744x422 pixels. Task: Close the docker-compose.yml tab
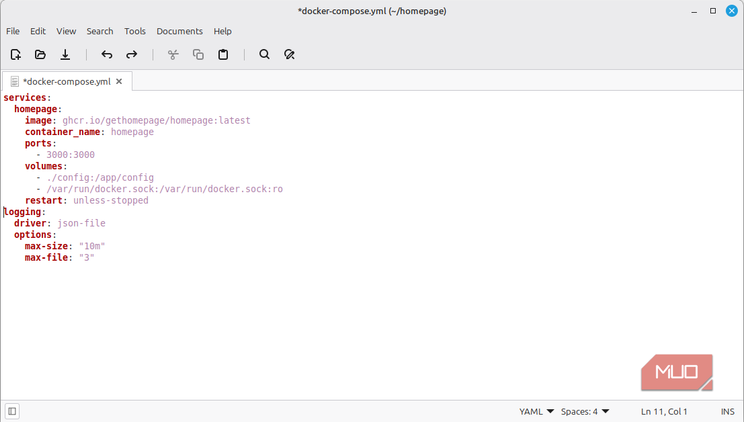pos(119,82)
